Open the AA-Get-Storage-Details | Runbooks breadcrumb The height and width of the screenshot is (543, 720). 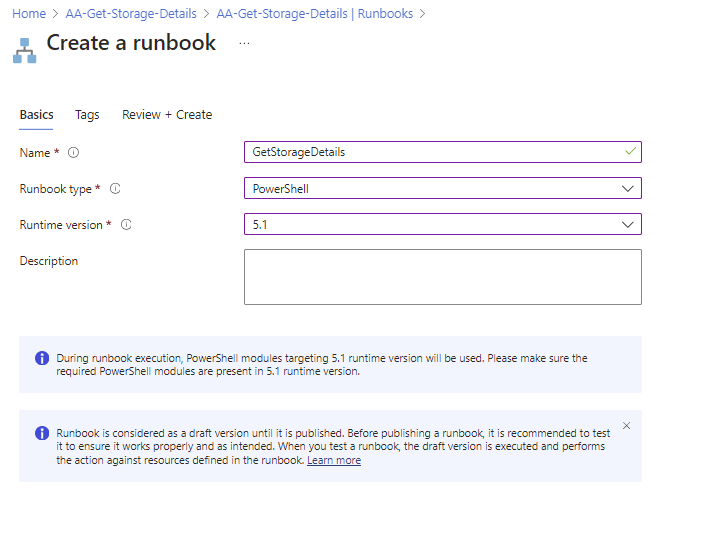click(x=315, y=14)
